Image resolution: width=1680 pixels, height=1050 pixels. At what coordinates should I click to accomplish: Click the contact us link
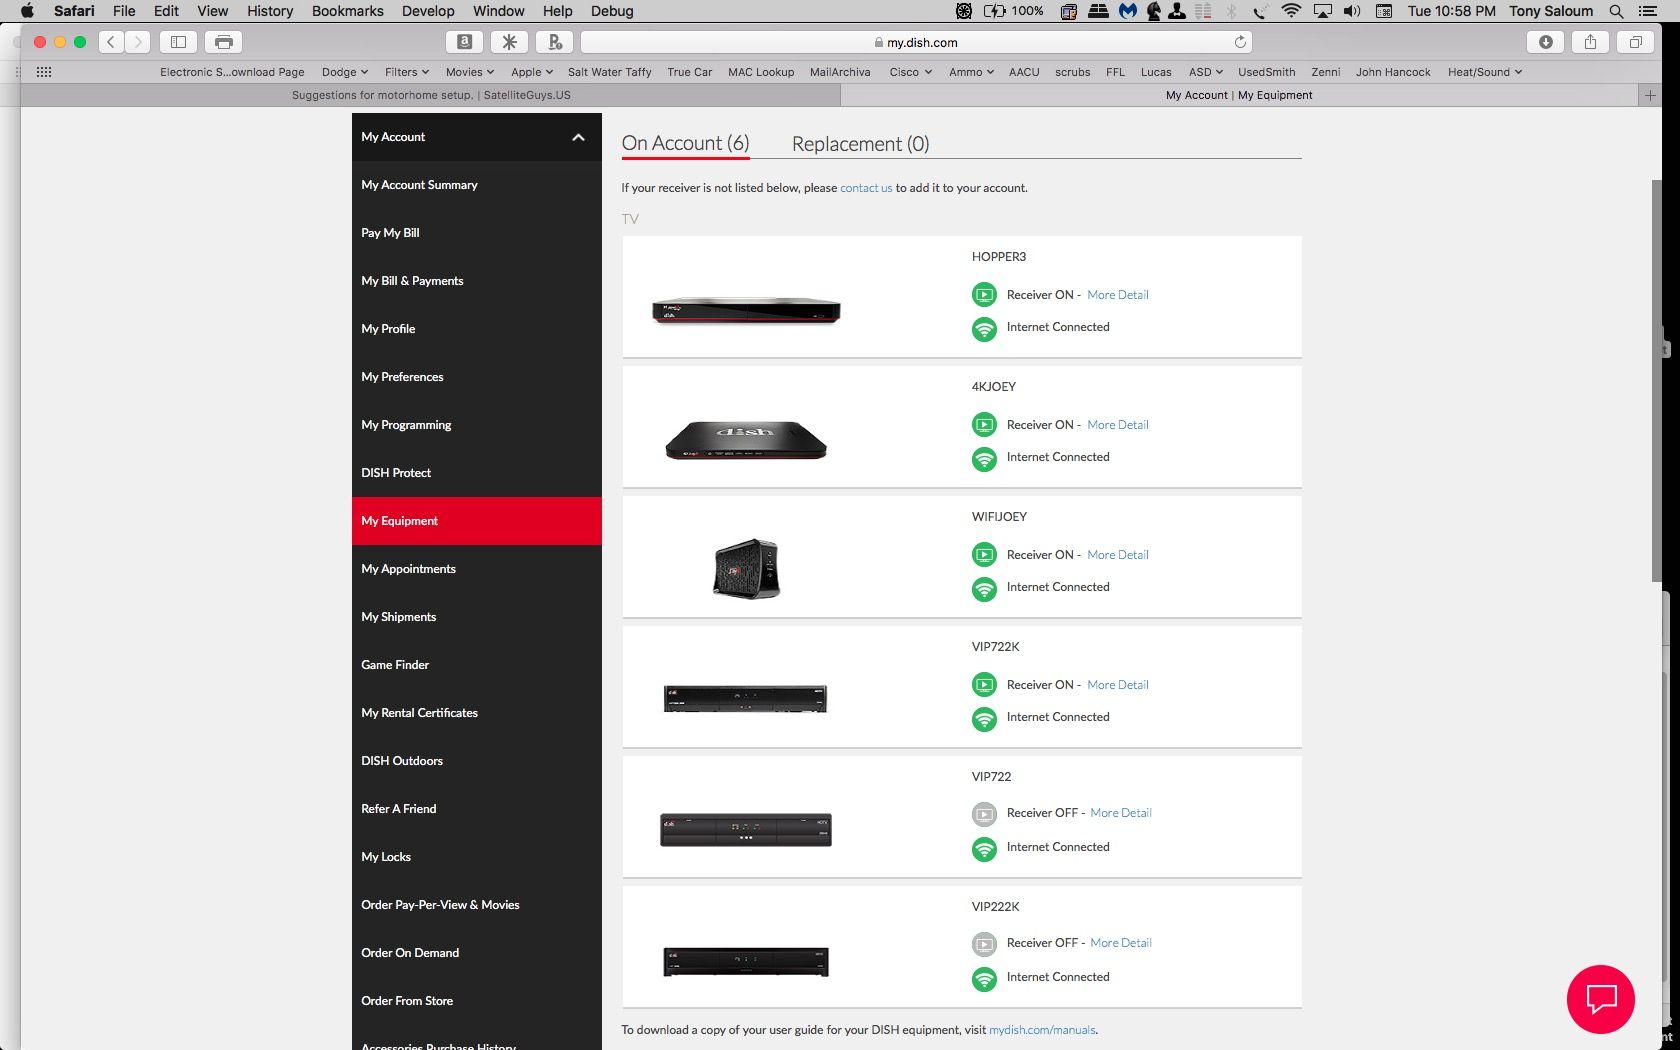pos(866,188)
